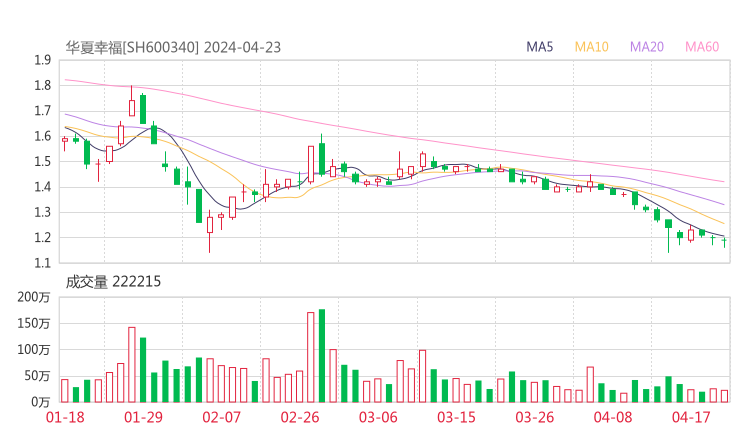Click the 03-15 date axis label
Viewport: 740px width, 440px height.
click(x=456, y=417)
